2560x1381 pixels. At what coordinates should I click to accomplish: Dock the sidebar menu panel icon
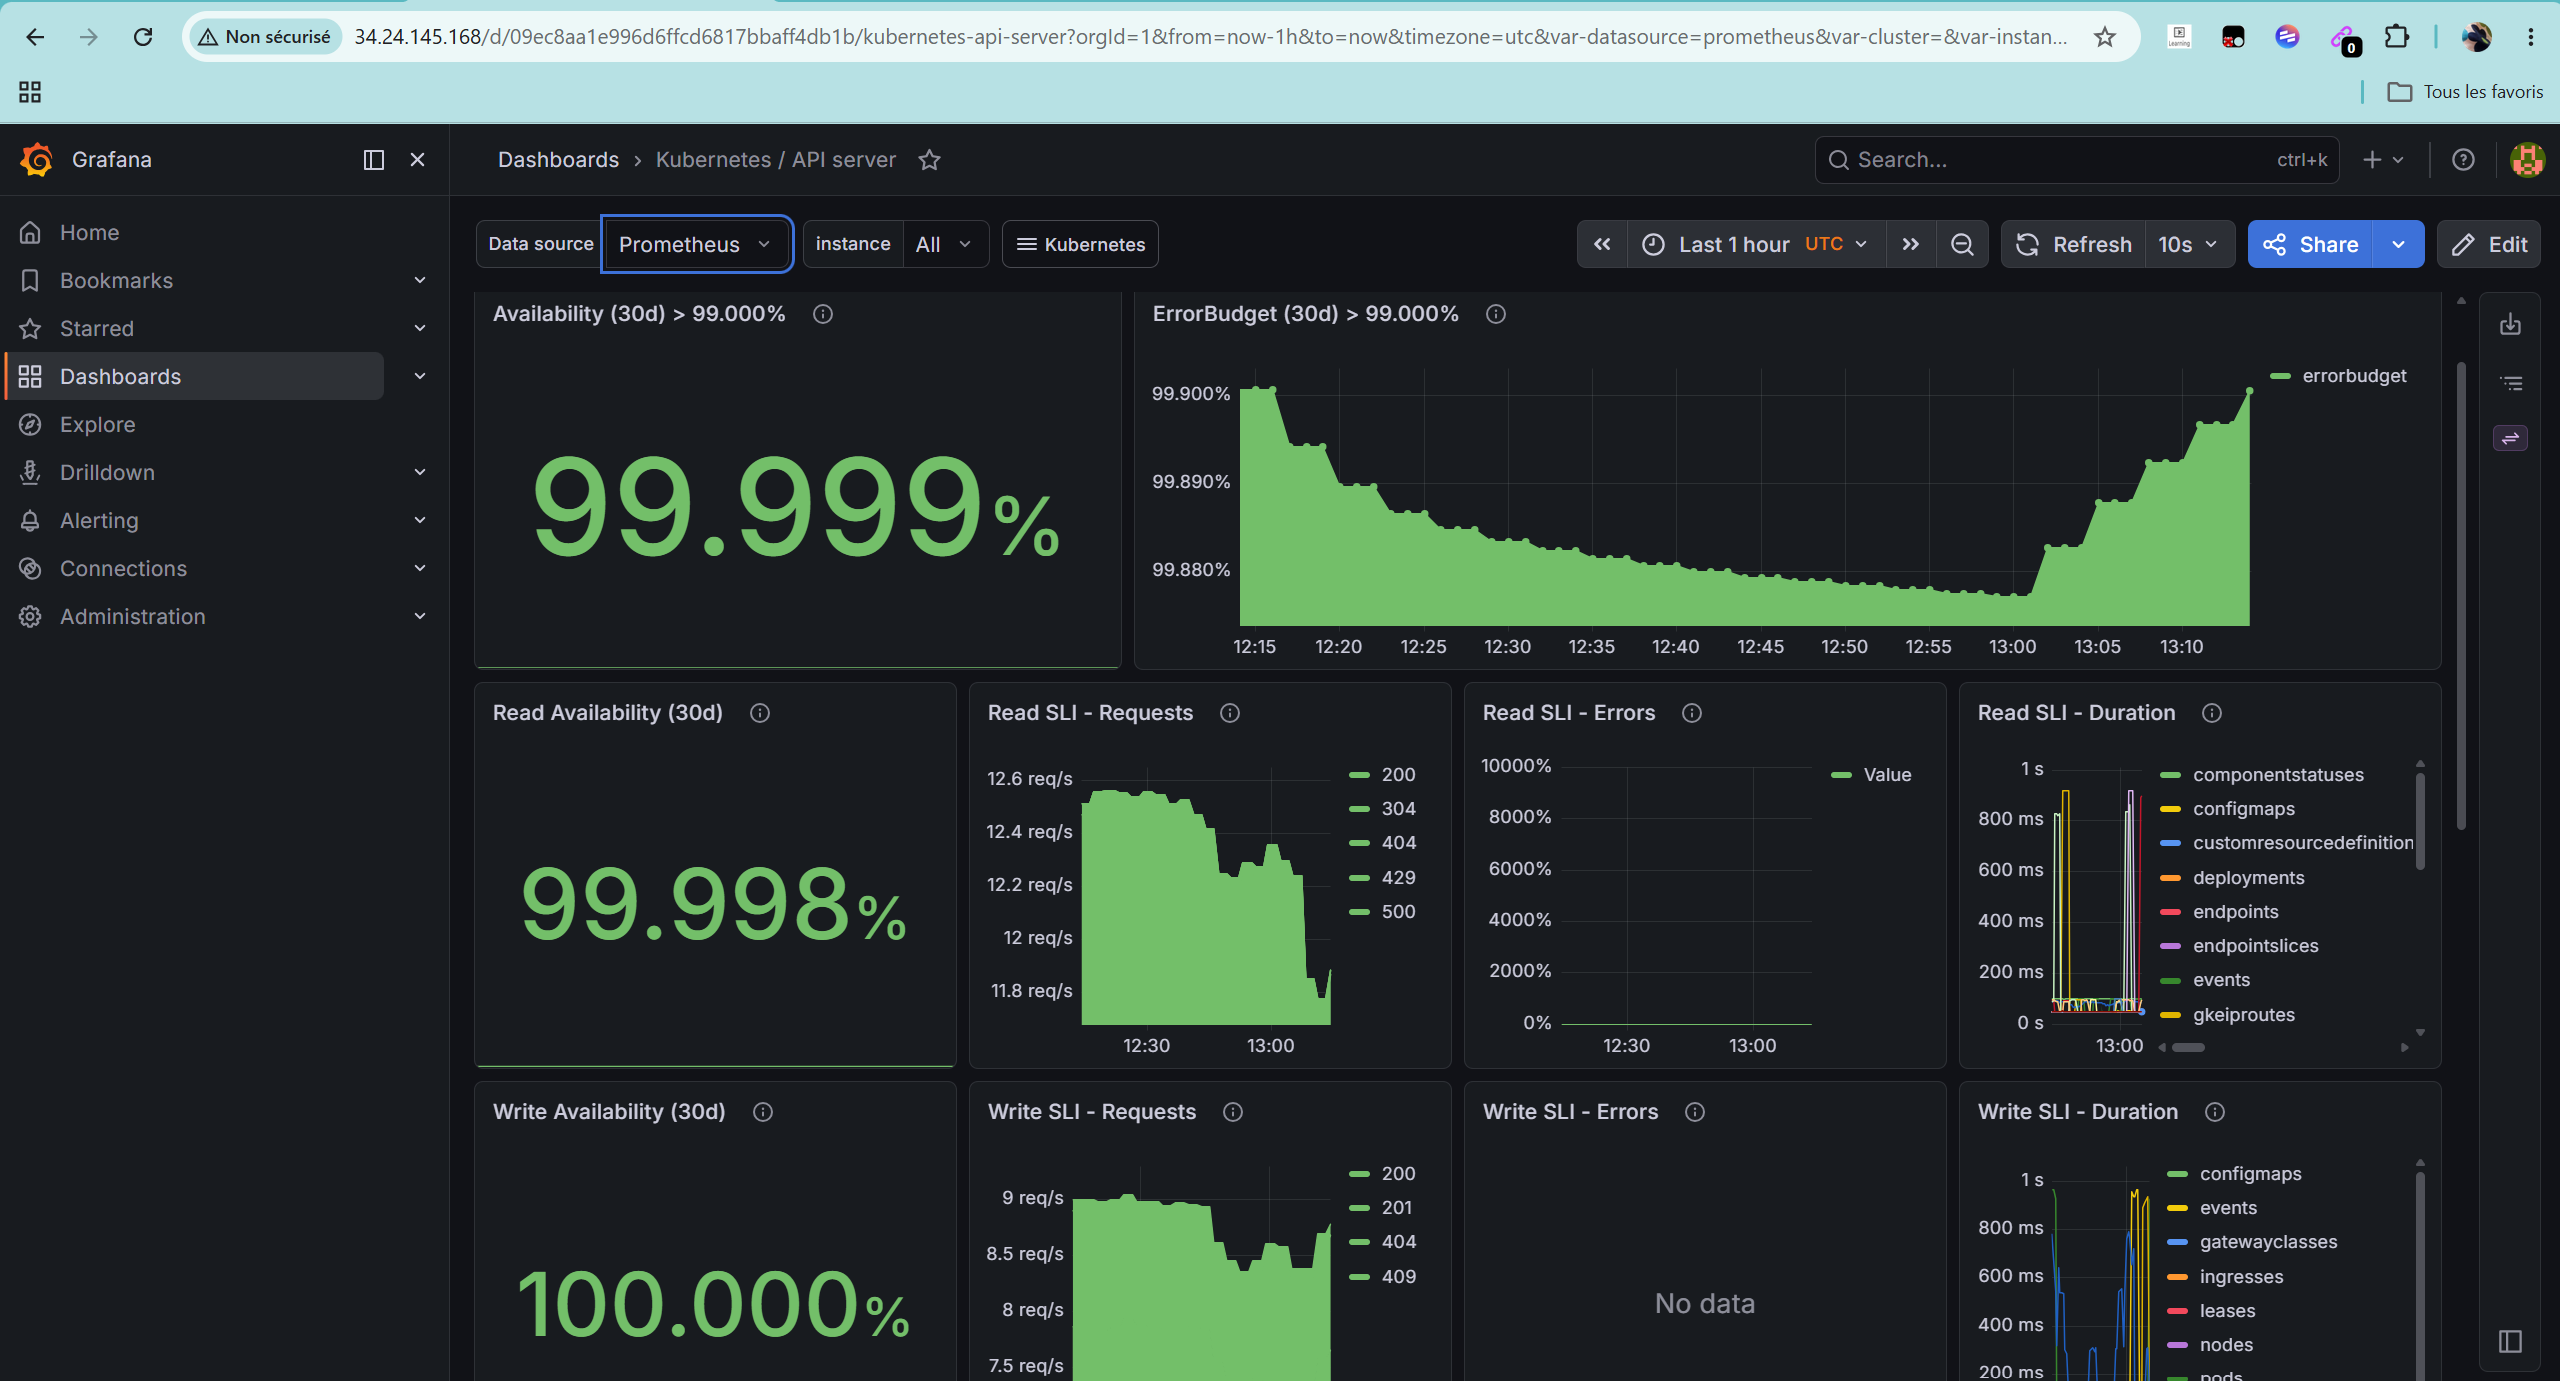tap(373, 160)
